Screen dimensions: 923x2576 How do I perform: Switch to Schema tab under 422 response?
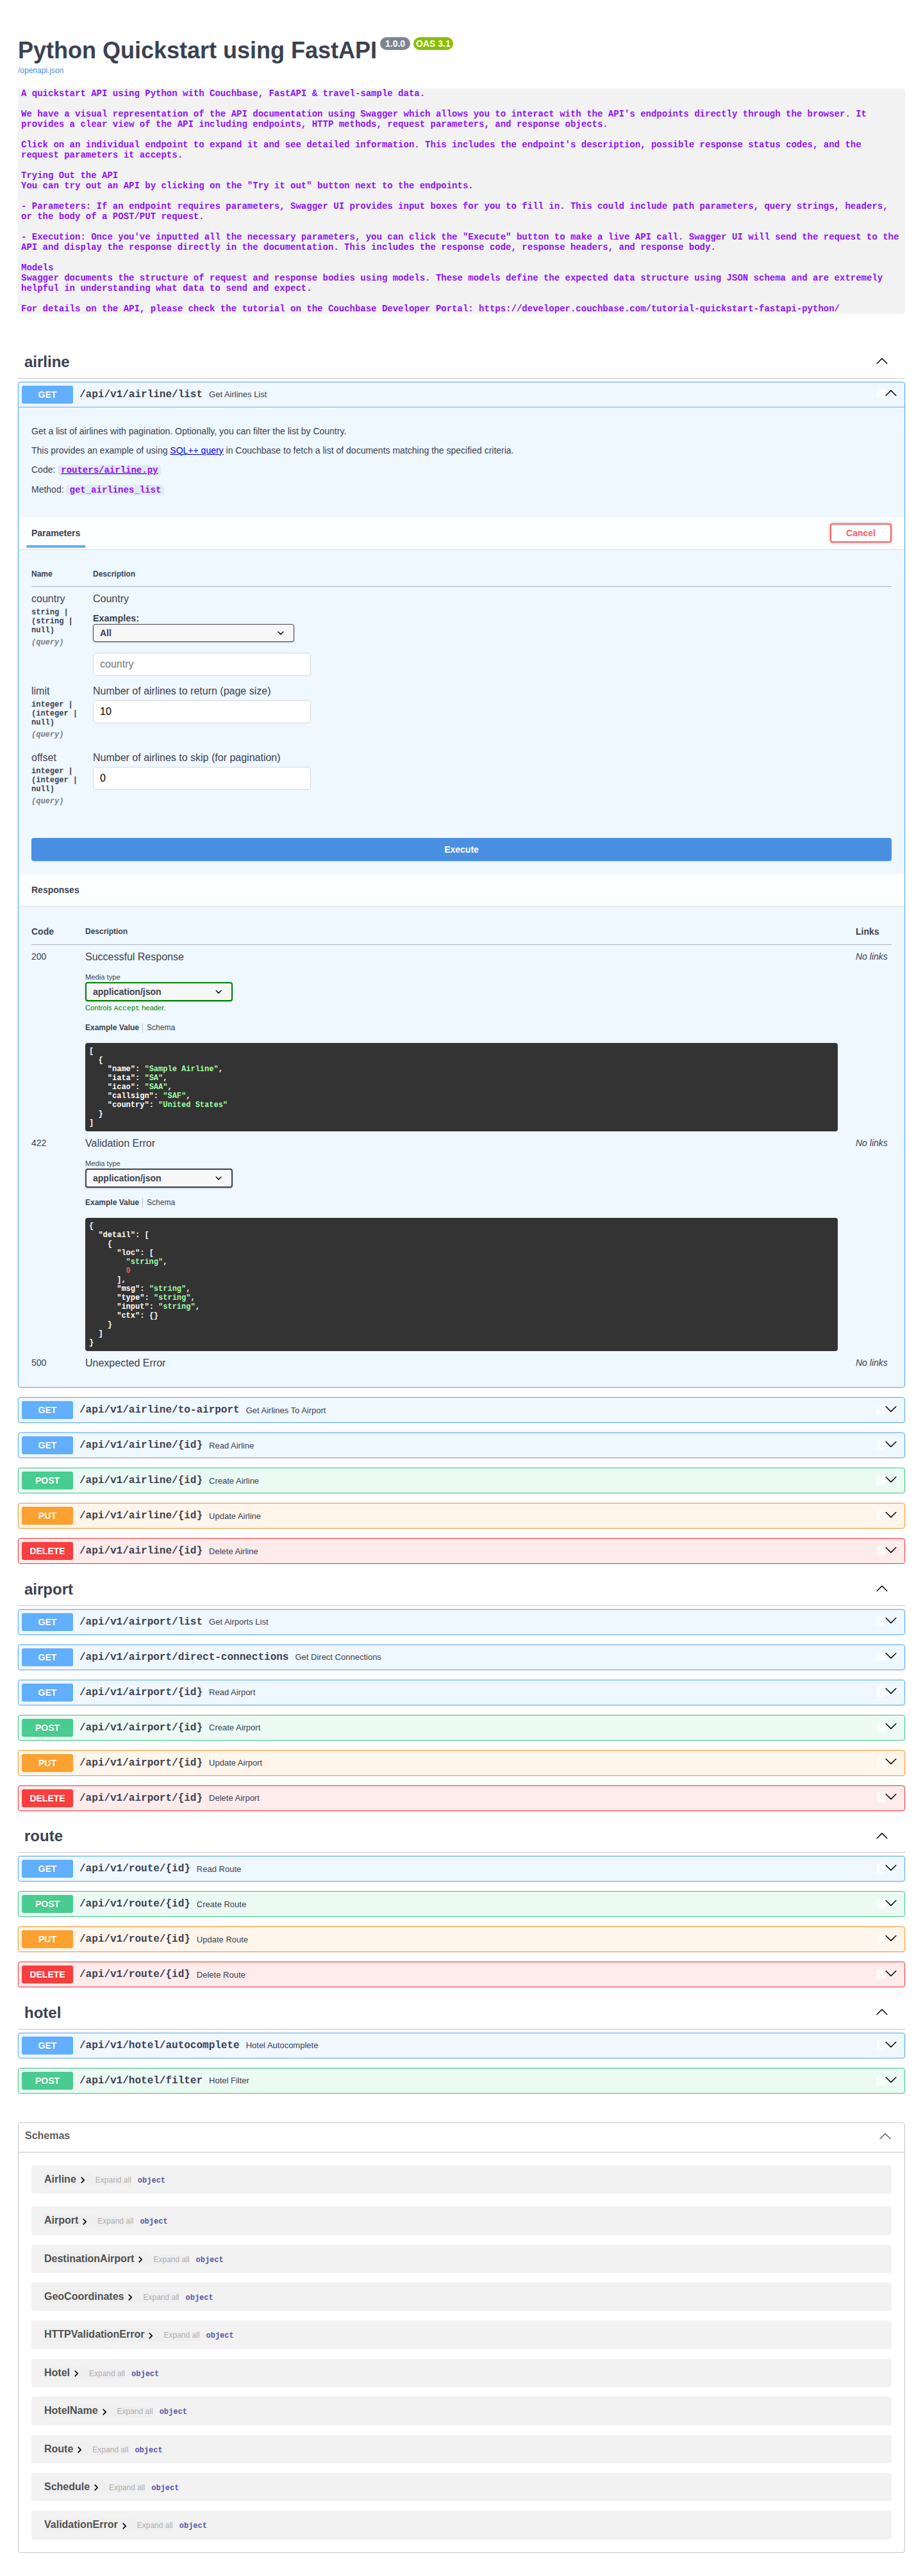[x=161, y=1202]
